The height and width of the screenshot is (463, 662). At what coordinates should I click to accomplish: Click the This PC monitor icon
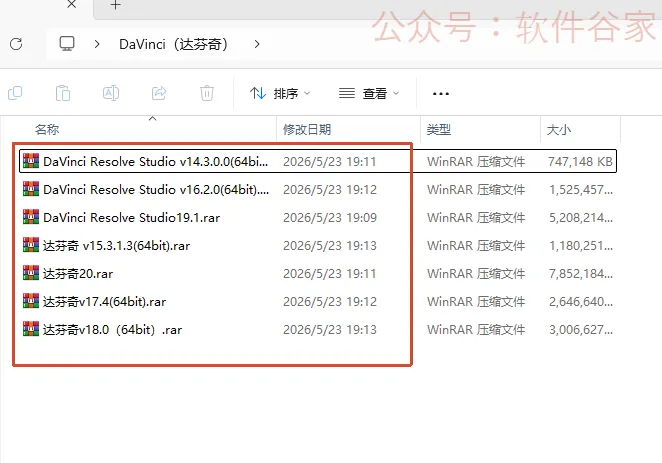tap(67, 43)
